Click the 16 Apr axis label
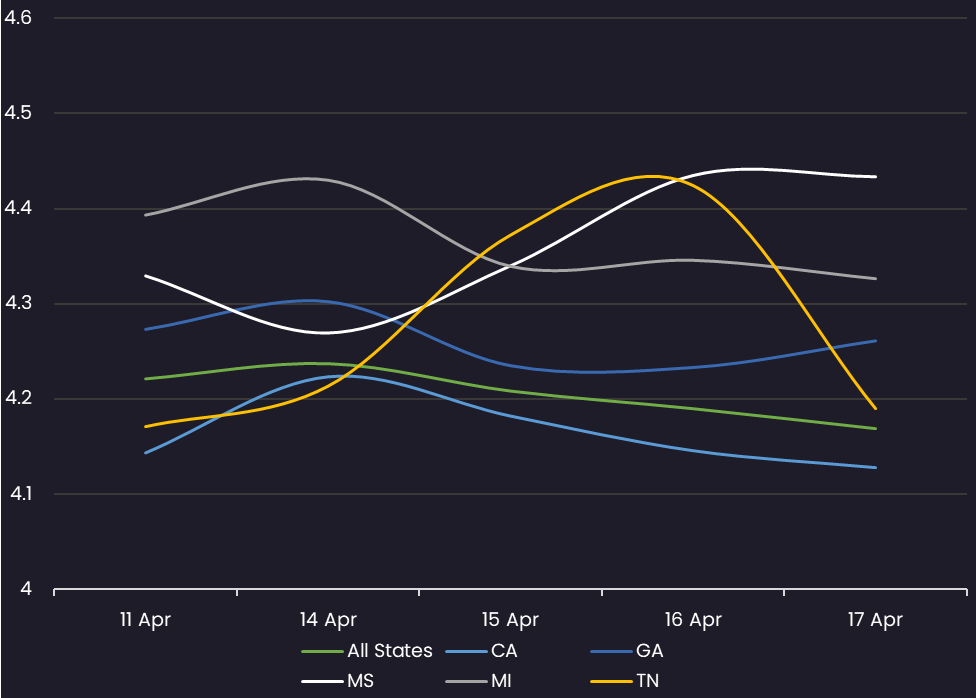 (x=693, y=620)
